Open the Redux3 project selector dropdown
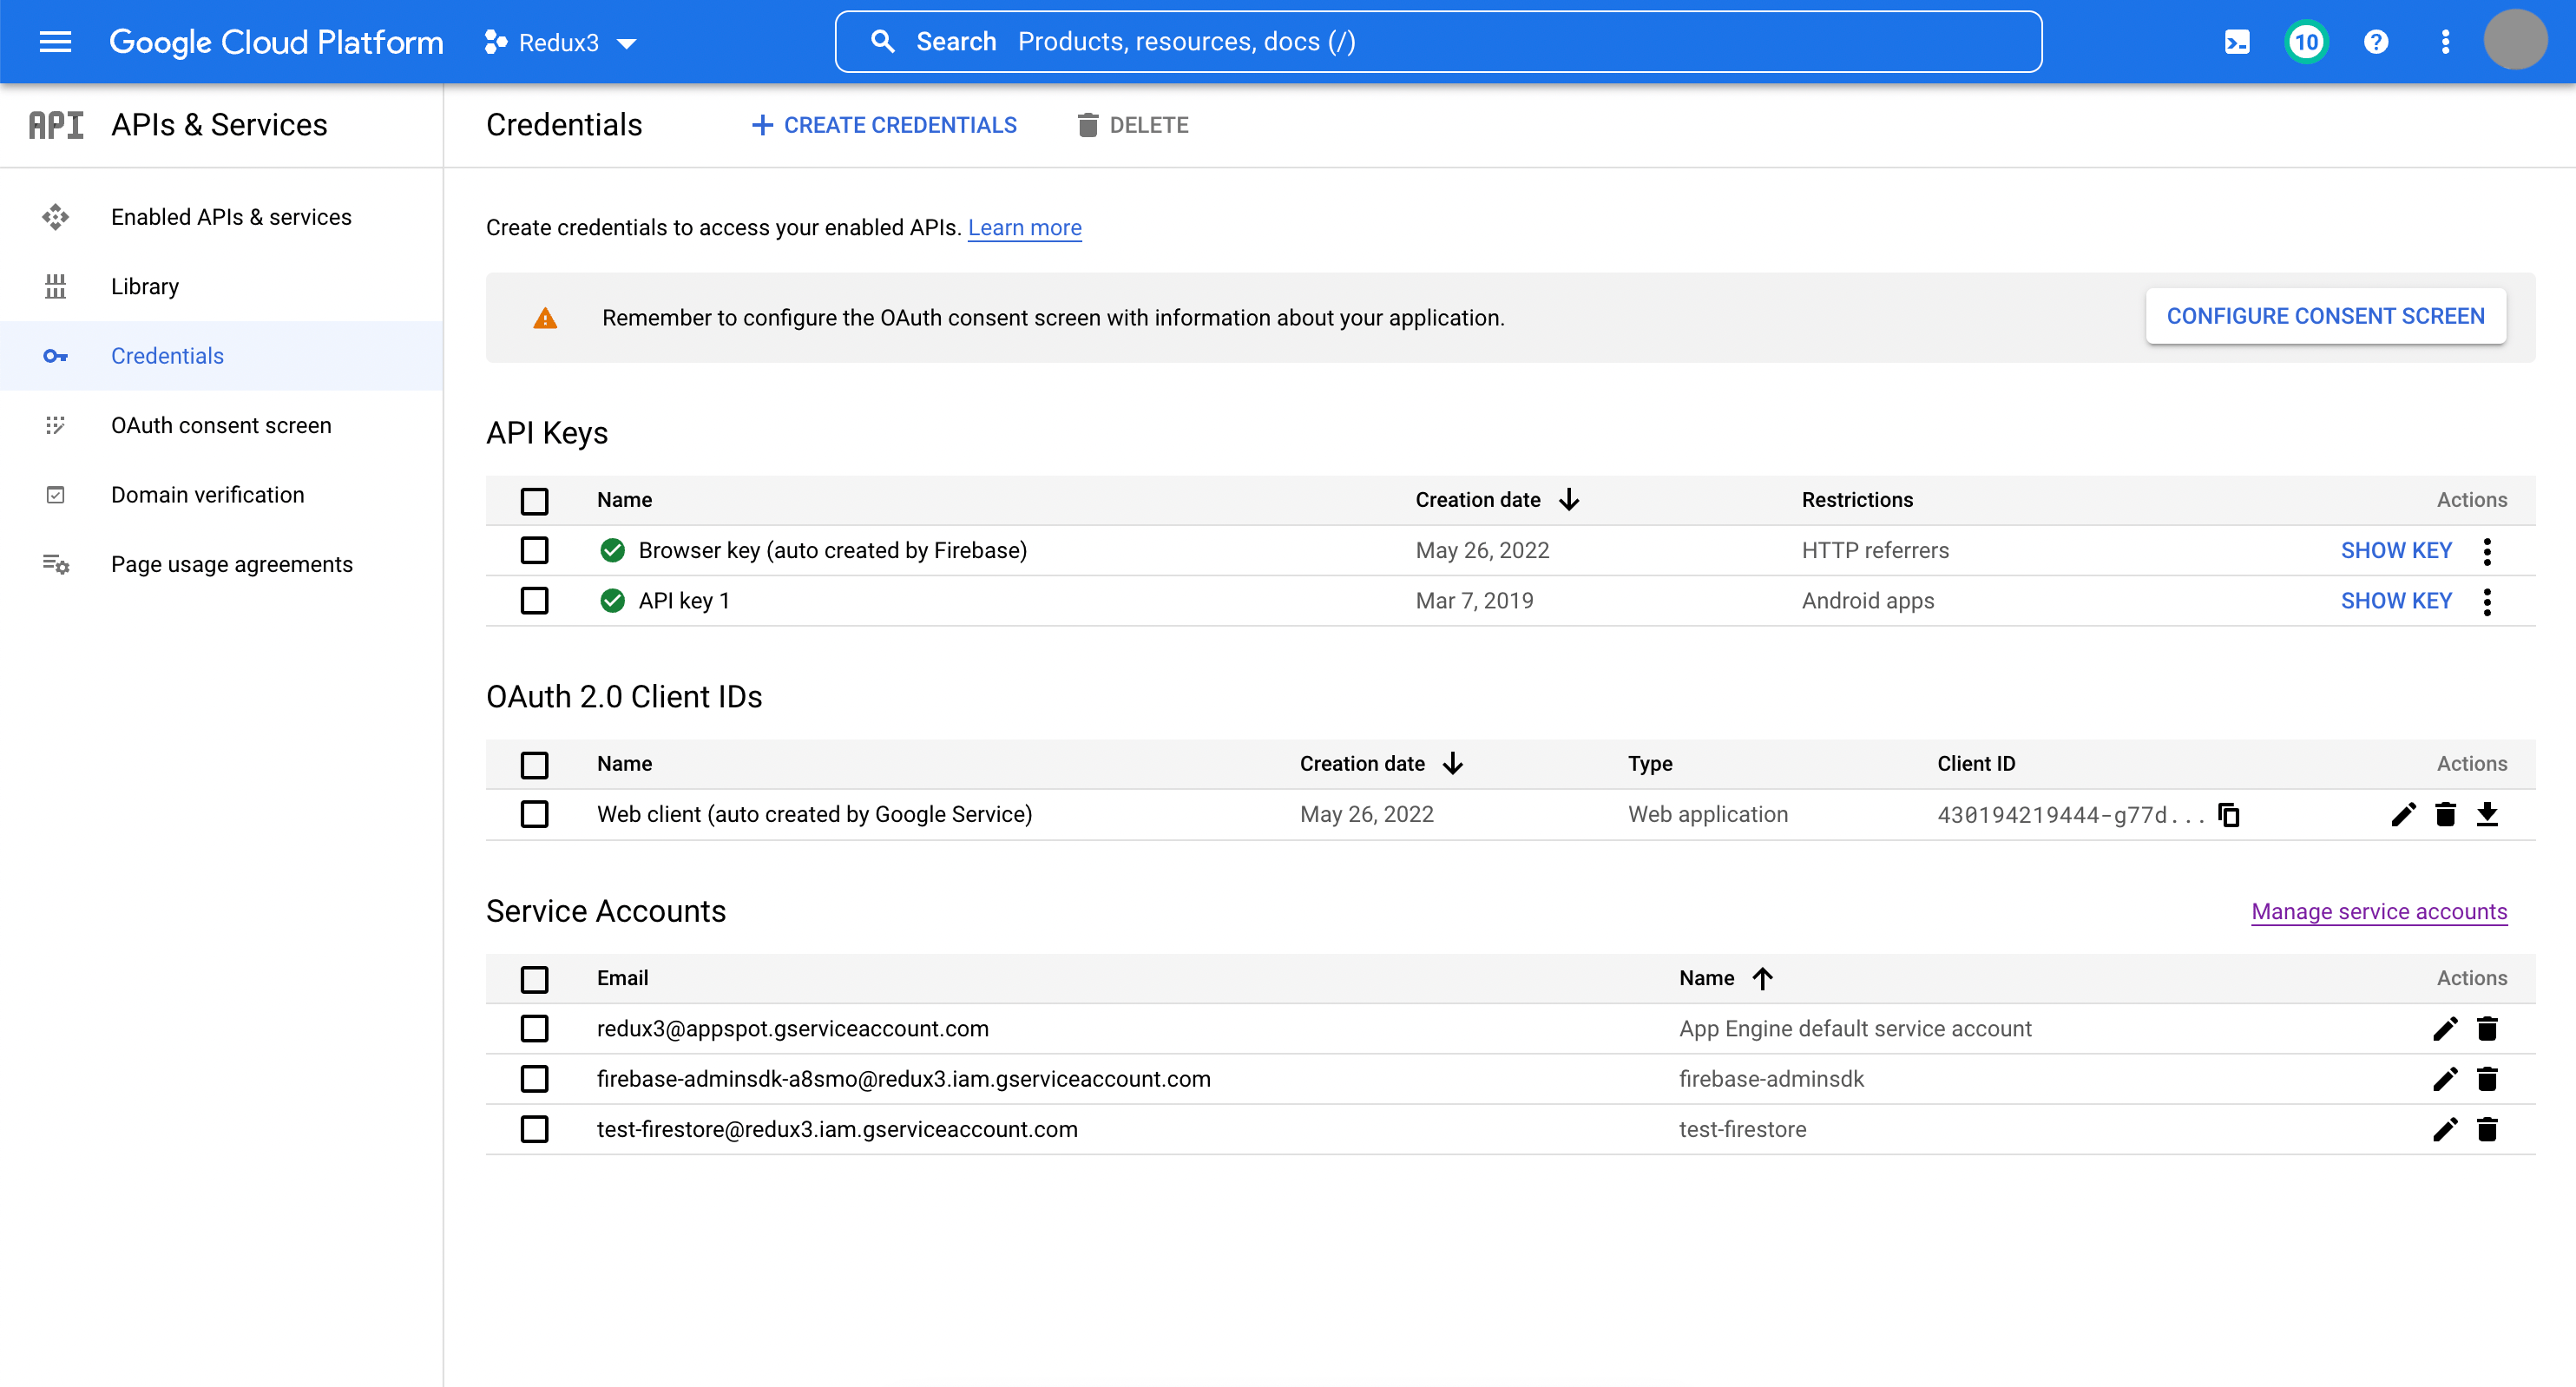This screenshot has height=1387, width=2576. 560,42
